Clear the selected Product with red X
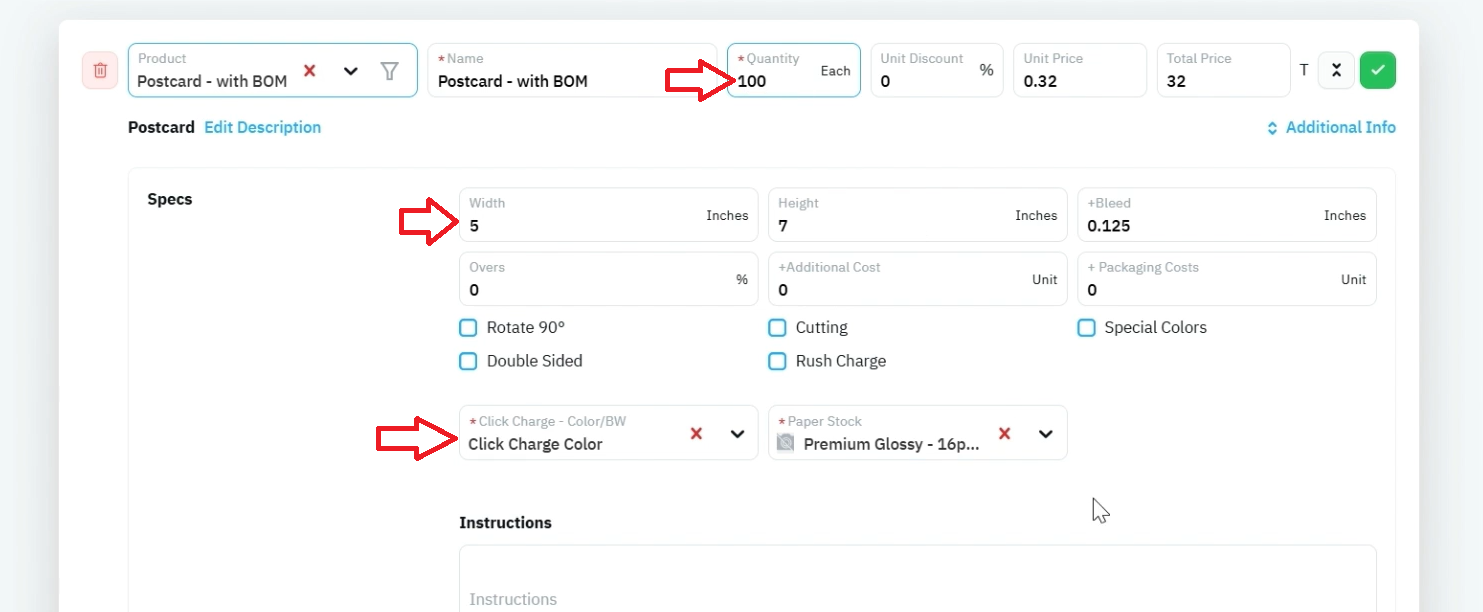The height and width of the screenshot is (612, 1483). (x=310, y=70)
